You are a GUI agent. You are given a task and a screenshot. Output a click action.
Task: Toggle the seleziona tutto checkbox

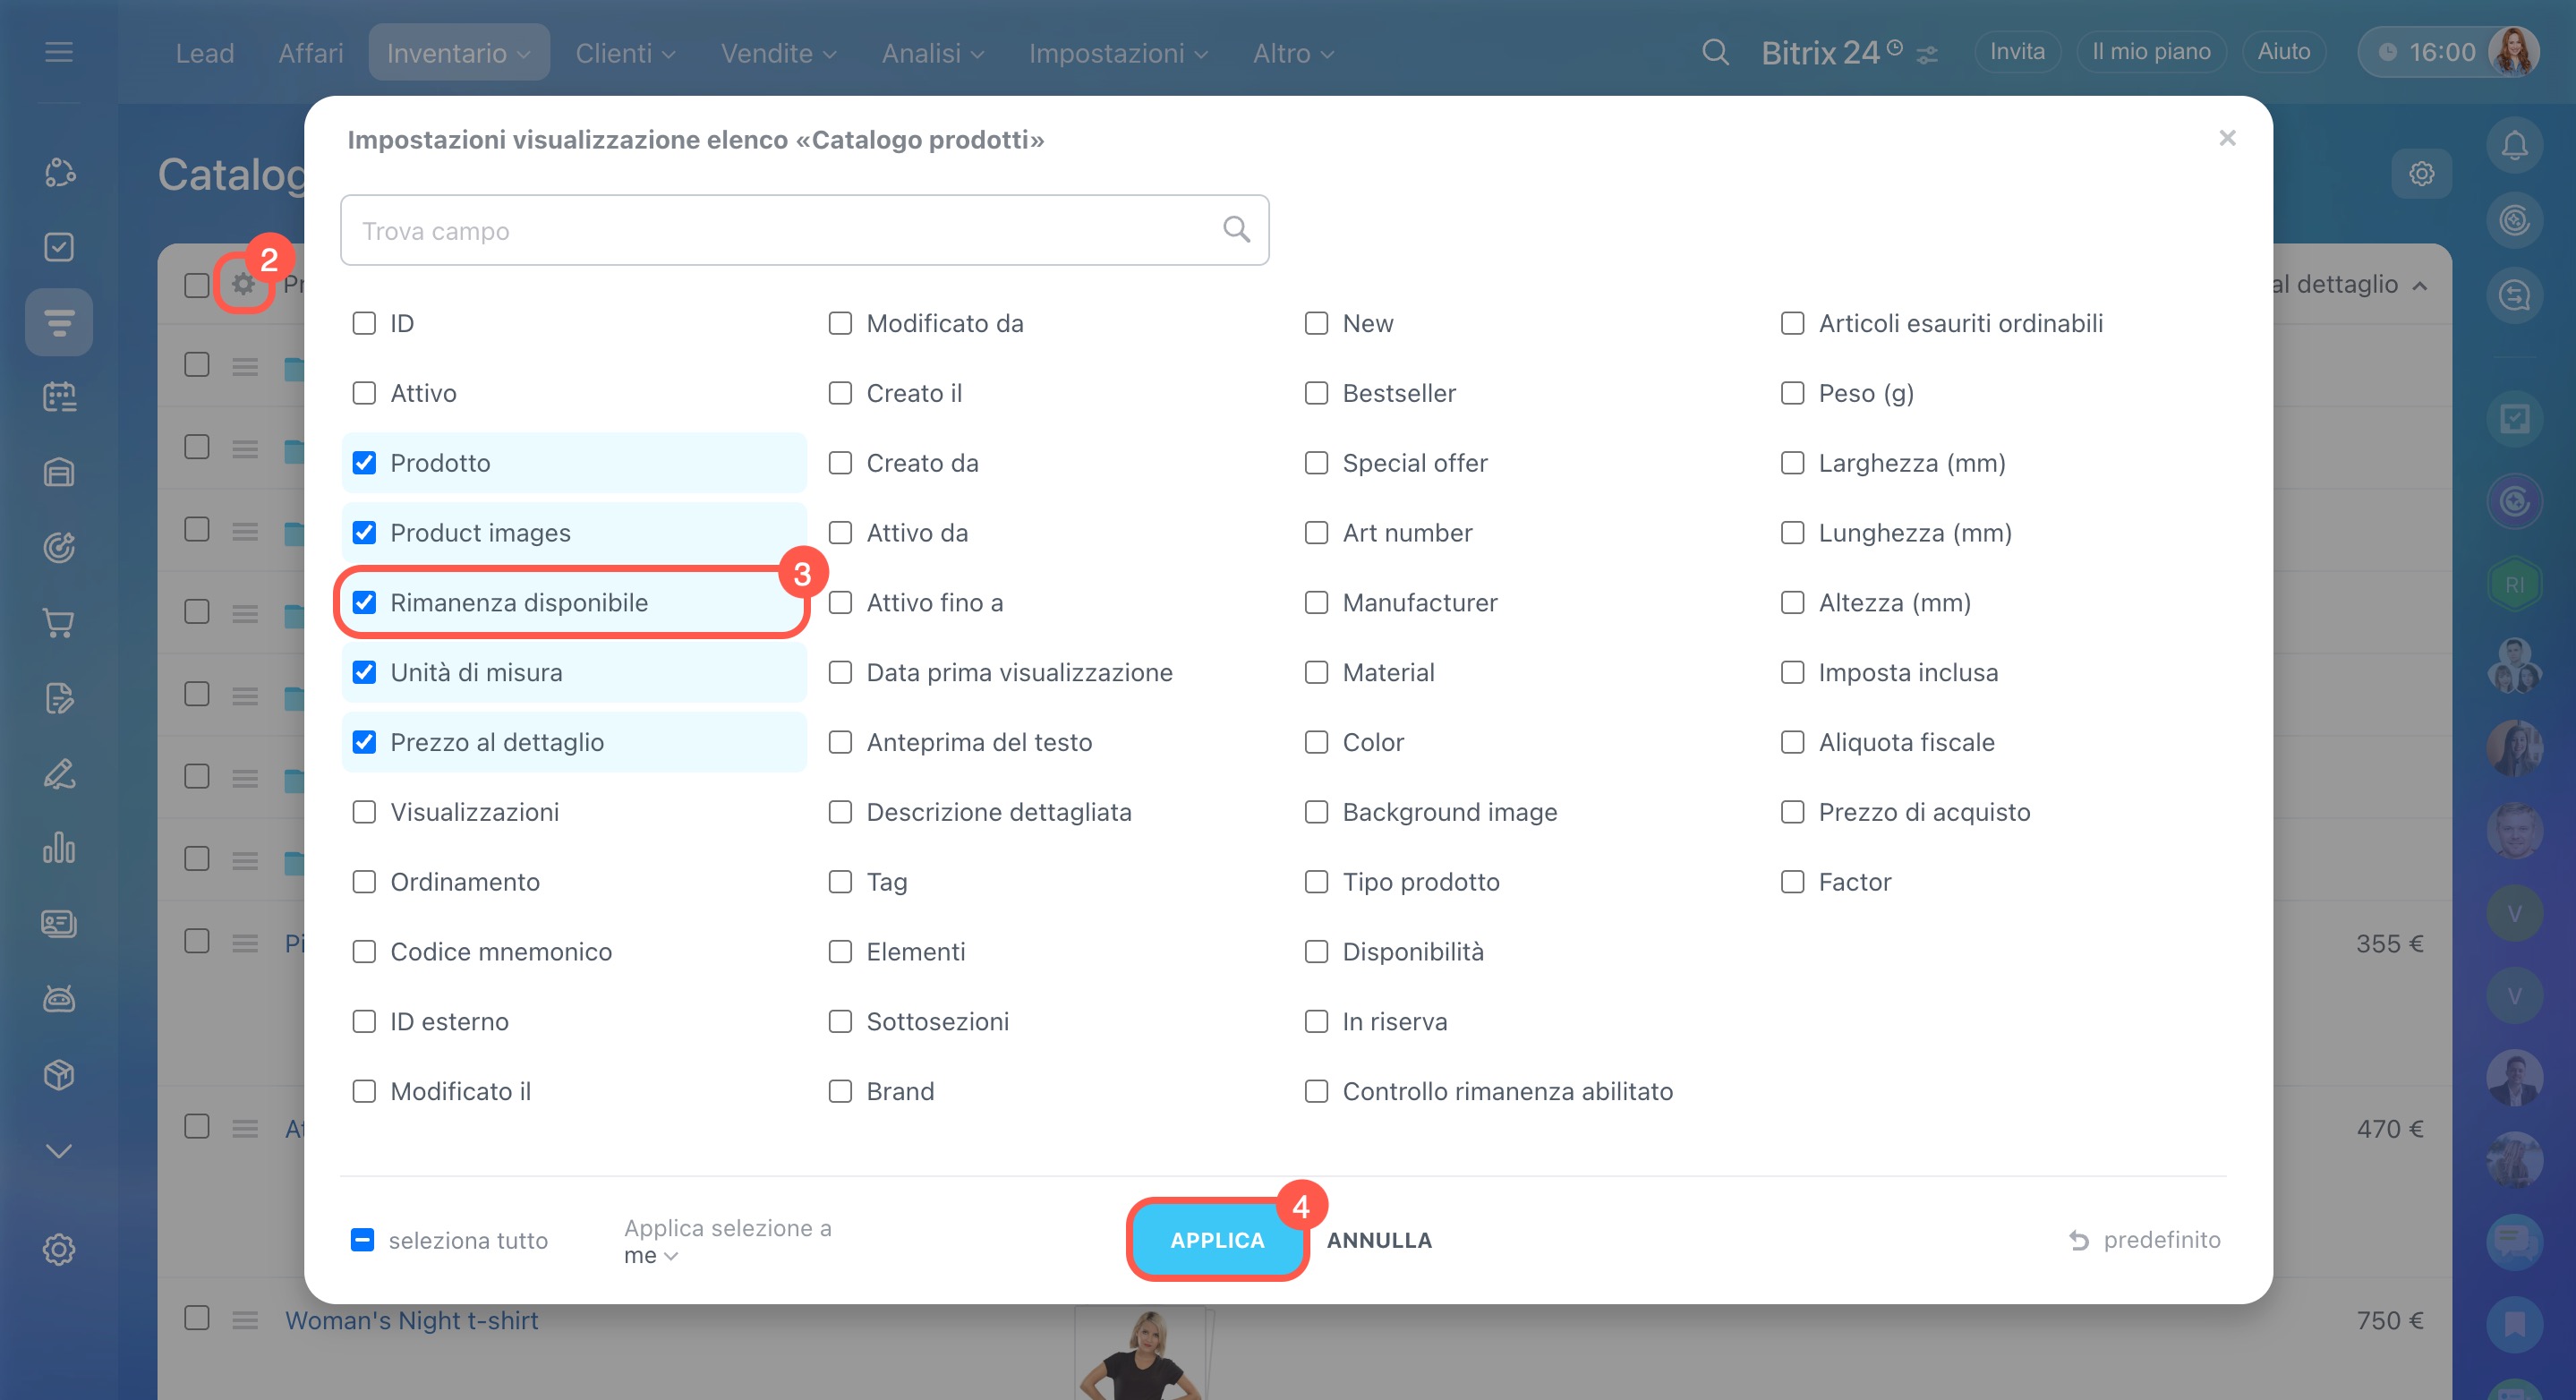(x=362, y=1240)
